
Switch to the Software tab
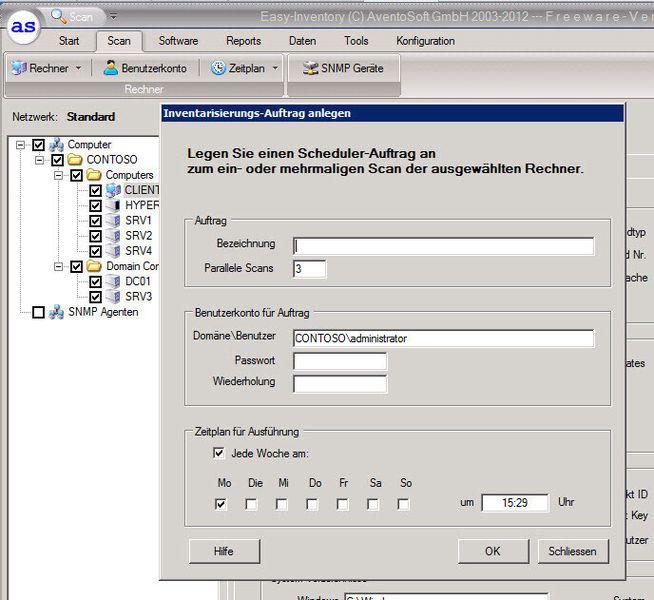click(178, 41)
